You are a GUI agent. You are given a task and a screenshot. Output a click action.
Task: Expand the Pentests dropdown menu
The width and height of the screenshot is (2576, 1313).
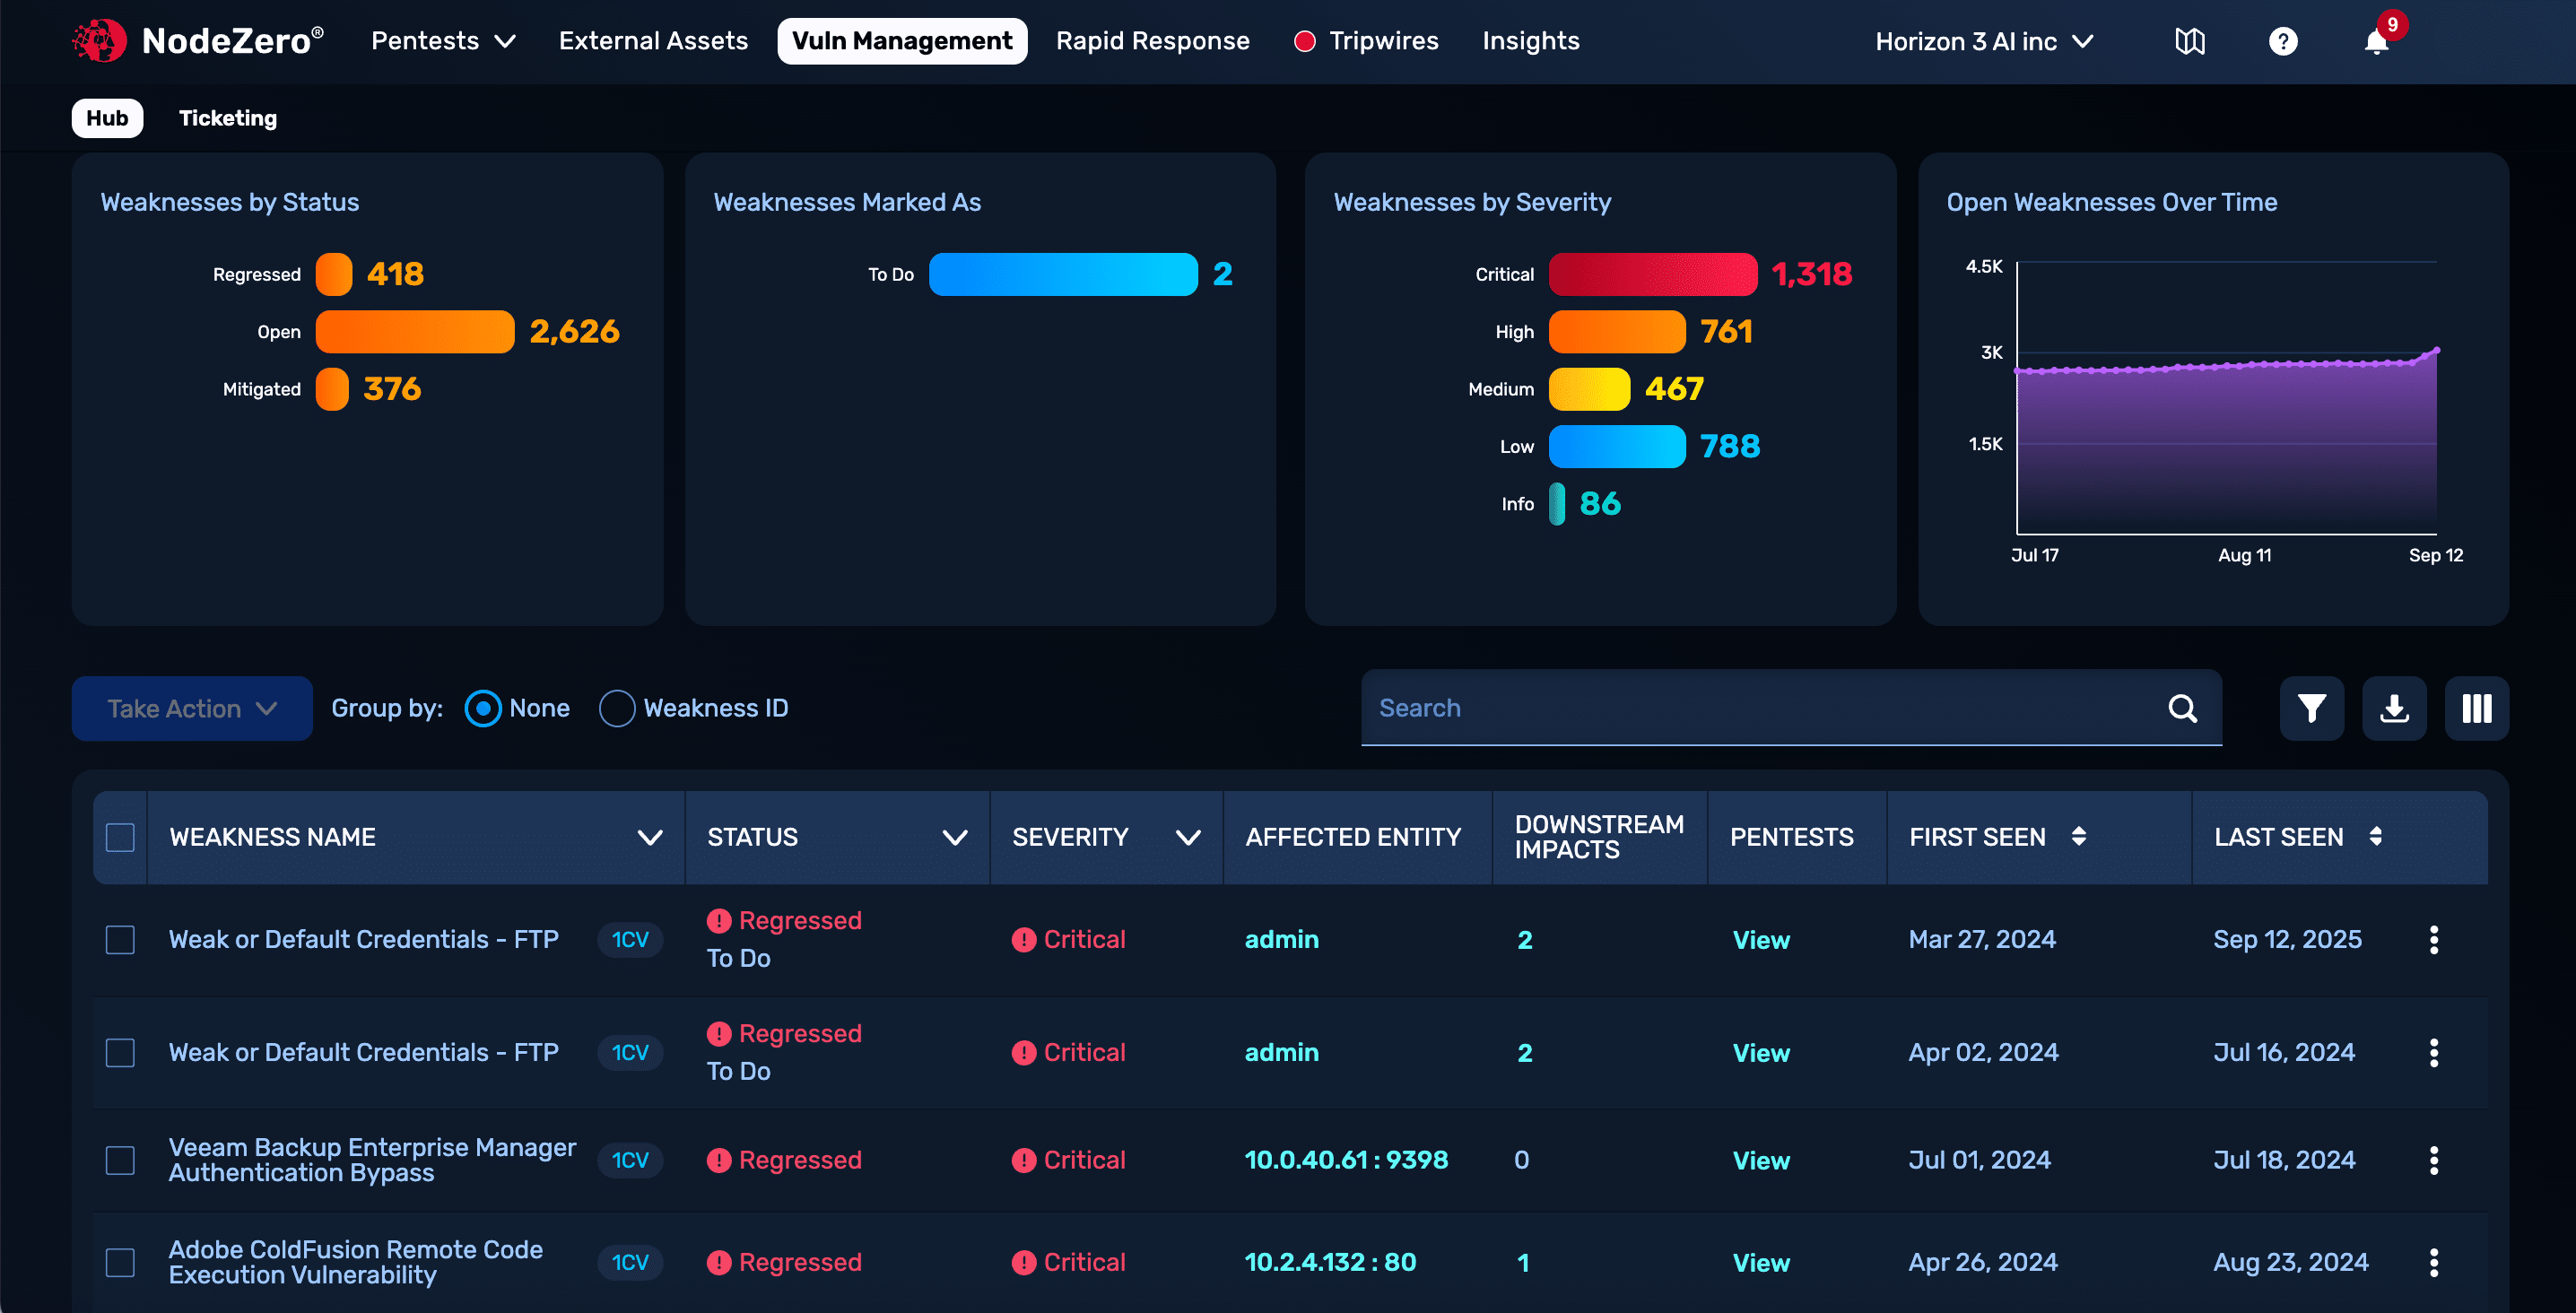coord(443,41)
